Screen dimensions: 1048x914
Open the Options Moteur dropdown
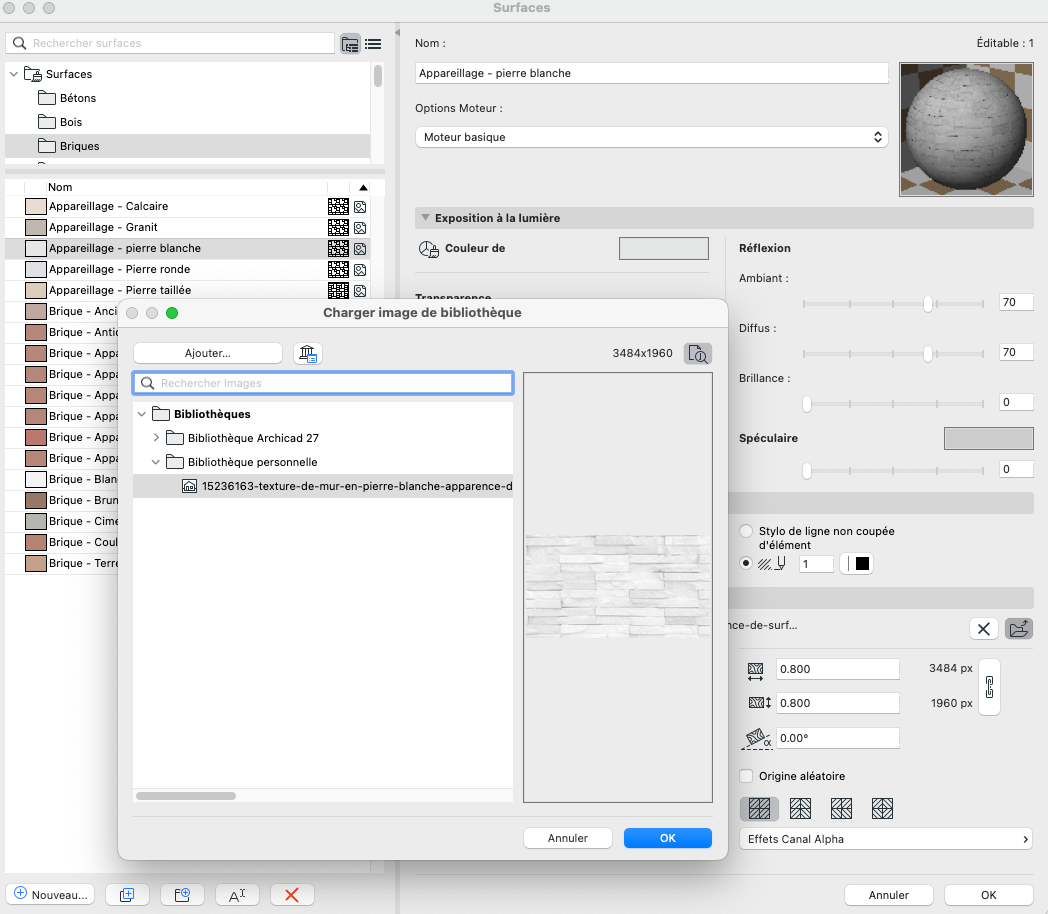click(x=652, y=137)
